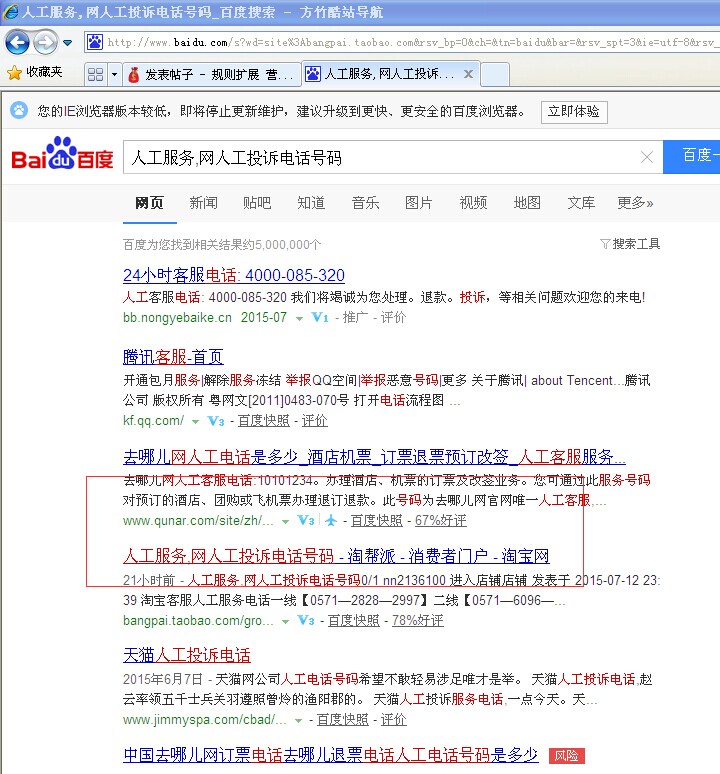Clear the search box with X

[646, 157]
